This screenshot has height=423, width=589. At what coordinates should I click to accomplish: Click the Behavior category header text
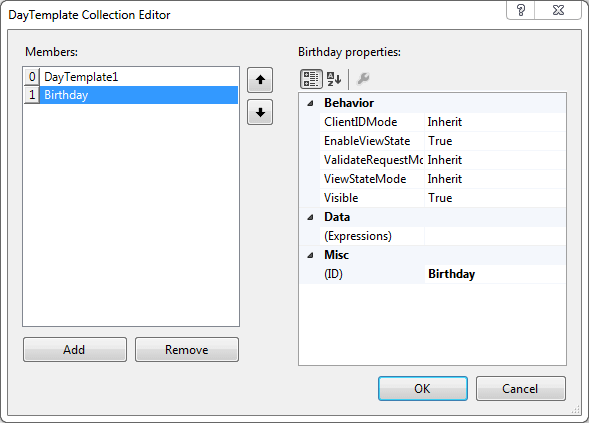point(349,103)
